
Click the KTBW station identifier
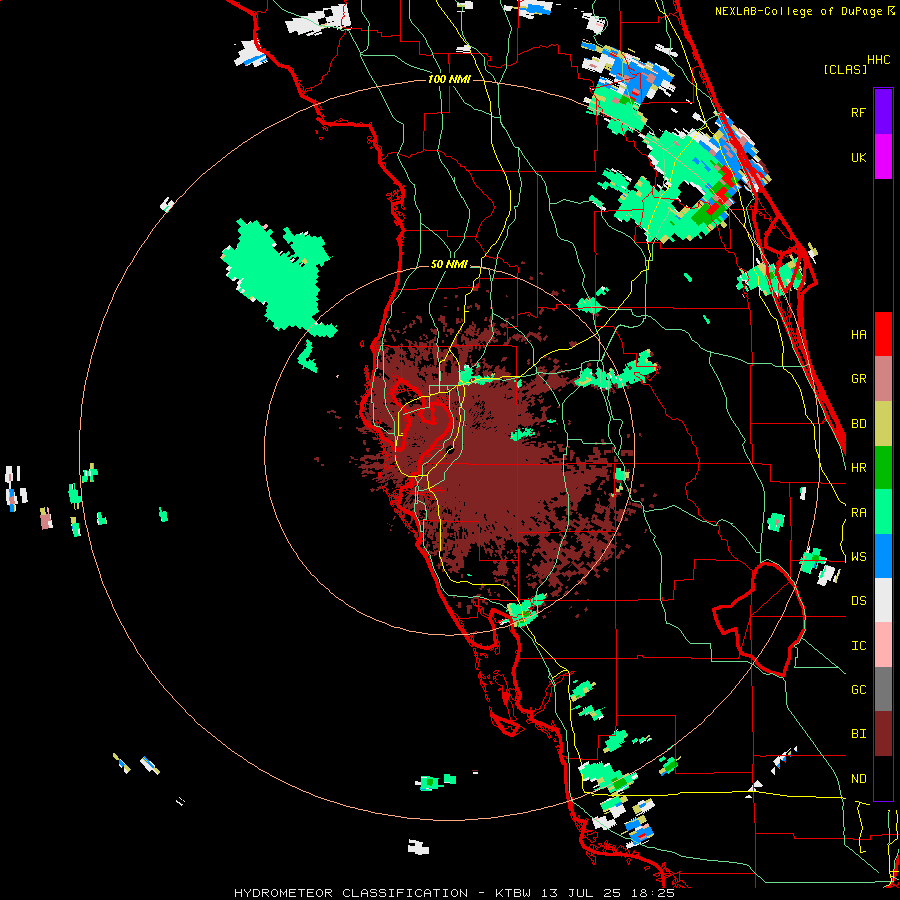513,893
